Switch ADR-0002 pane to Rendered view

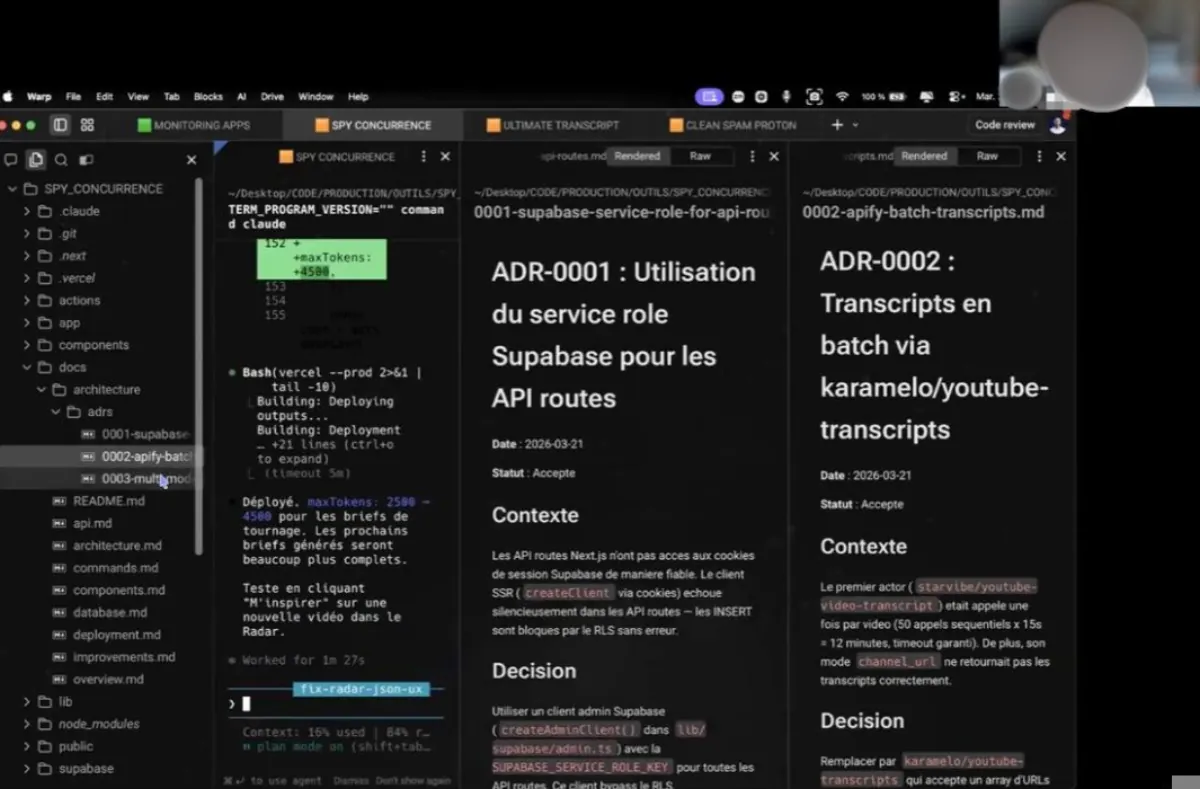click(x=924, y=156)
